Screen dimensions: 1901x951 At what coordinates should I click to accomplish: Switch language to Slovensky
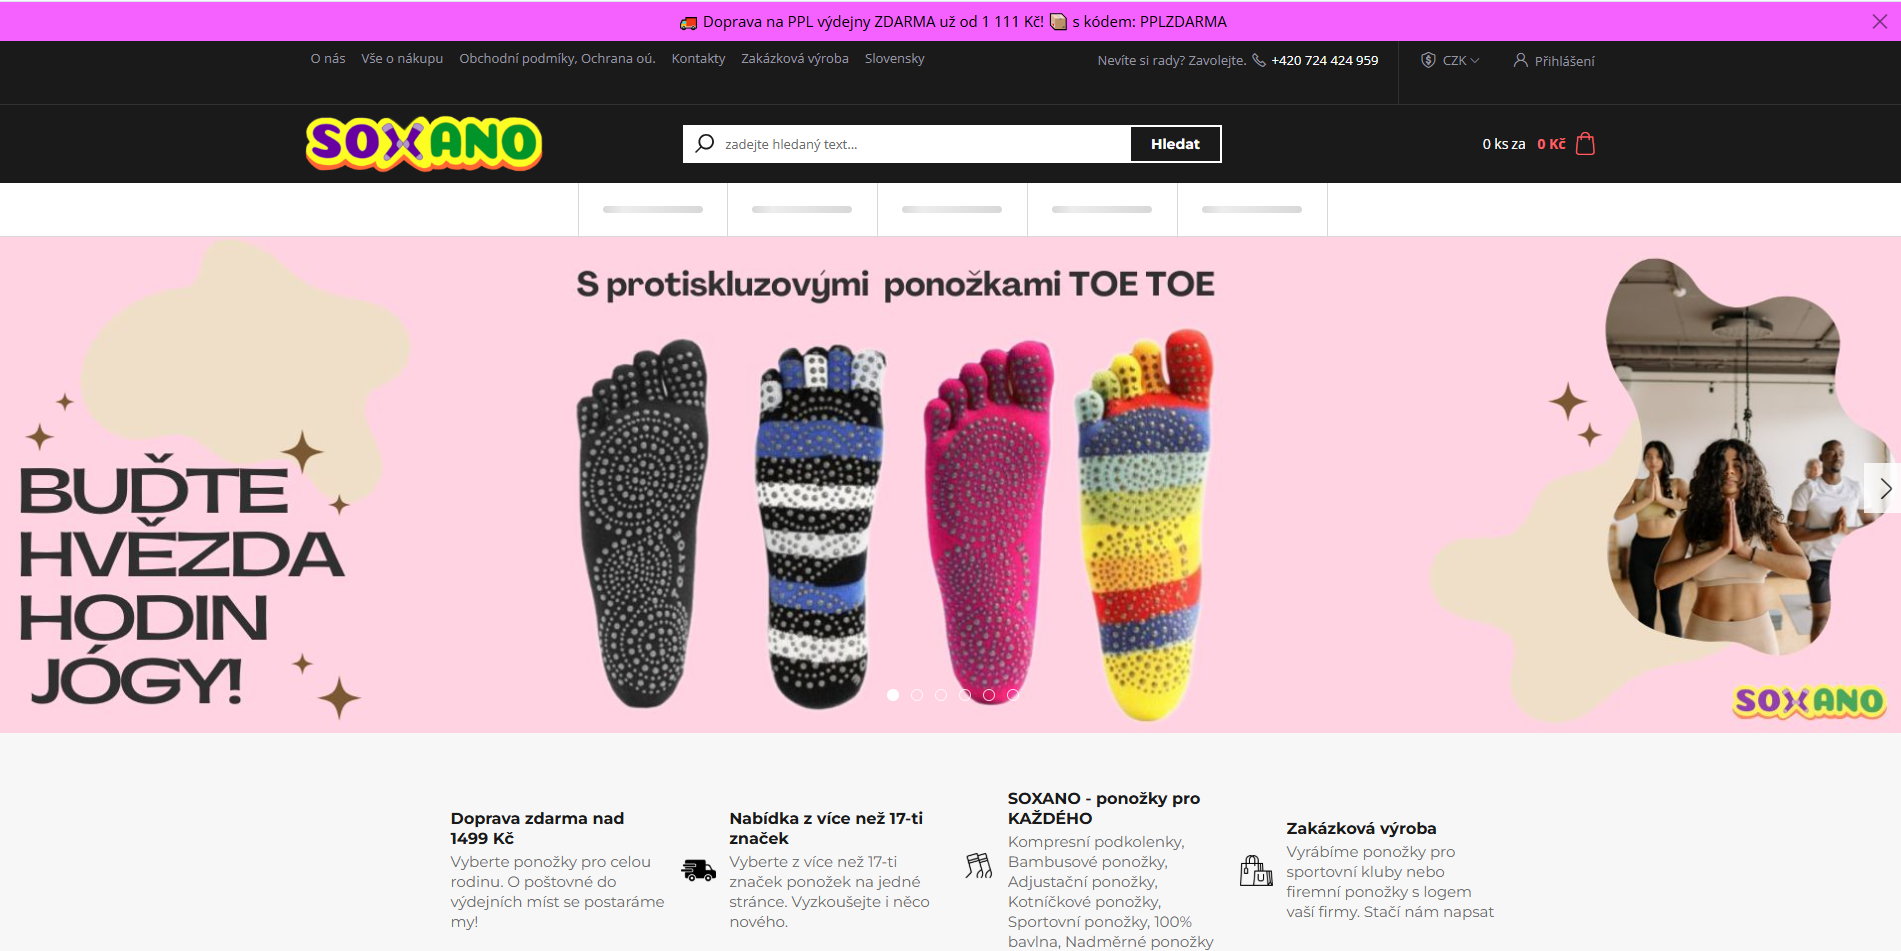[x=895, y=58]
